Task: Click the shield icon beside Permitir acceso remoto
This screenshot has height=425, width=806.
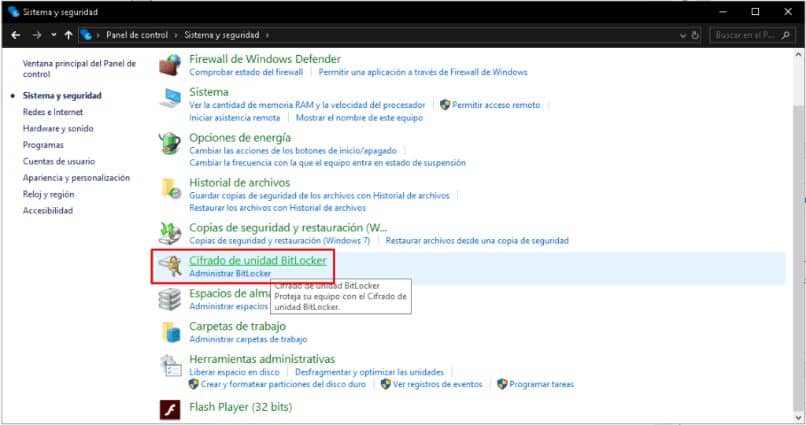Action: (445, 105)
